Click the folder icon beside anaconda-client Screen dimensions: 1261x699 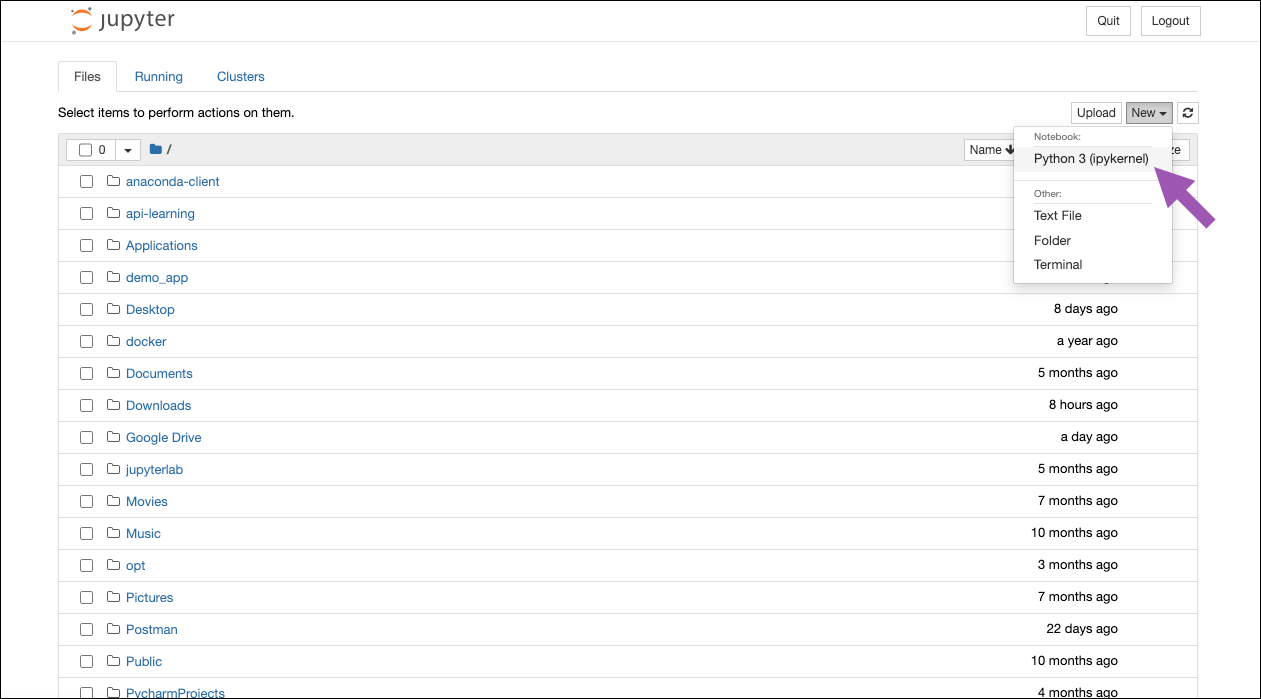[x=113, y=181]
